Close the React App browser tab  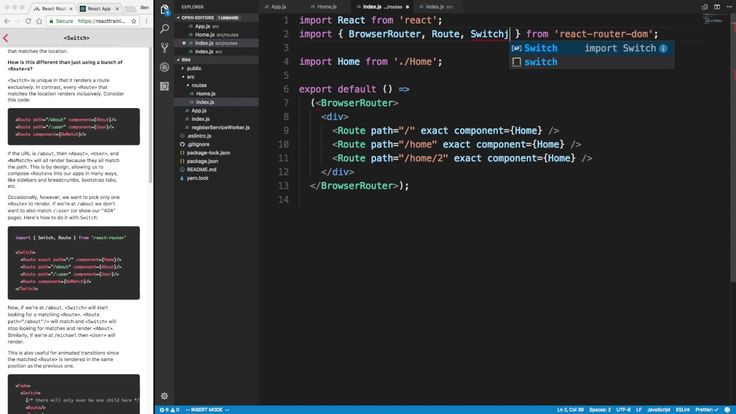(x=117, y=8)
